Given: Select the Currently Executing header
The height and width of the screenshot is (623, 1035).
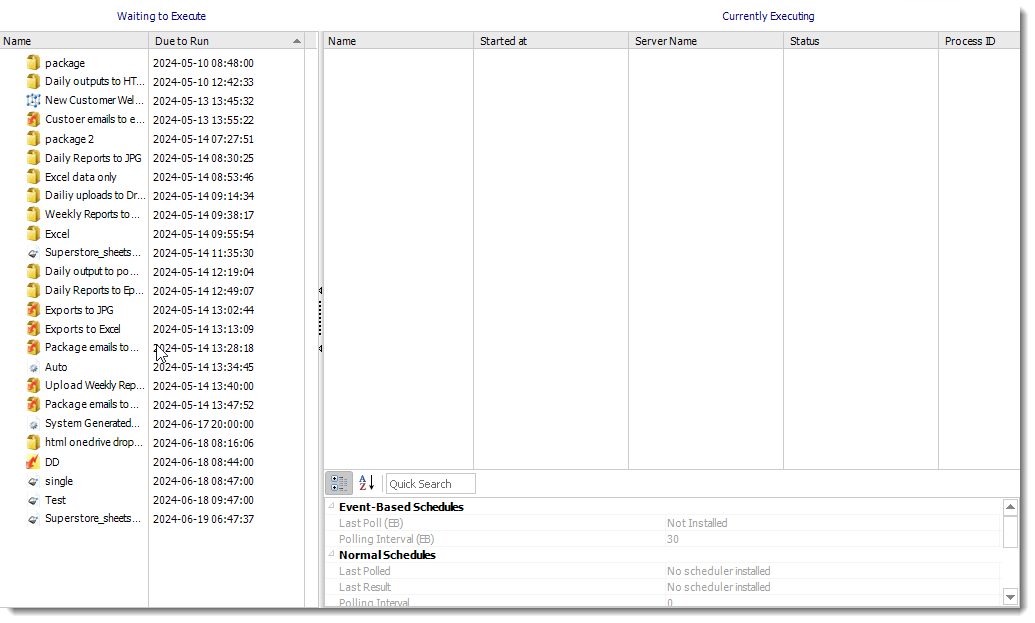Looking at the screenshot, I should coord(768,16).
